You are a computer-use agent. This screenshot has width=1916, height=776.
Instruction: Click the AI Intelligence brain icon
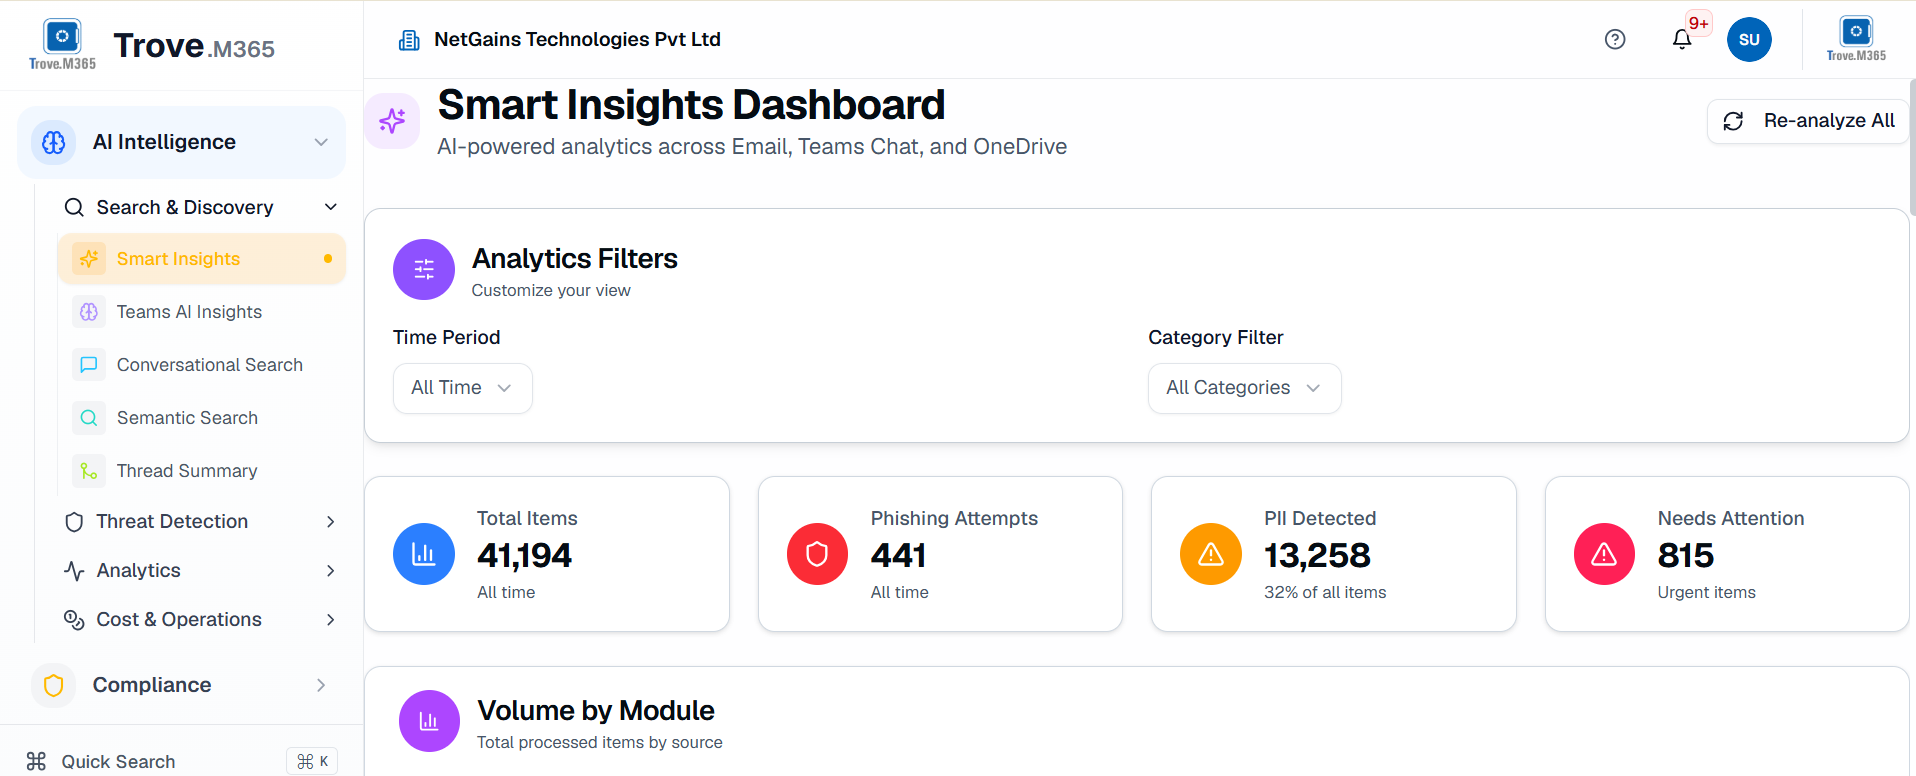point(54,142)
